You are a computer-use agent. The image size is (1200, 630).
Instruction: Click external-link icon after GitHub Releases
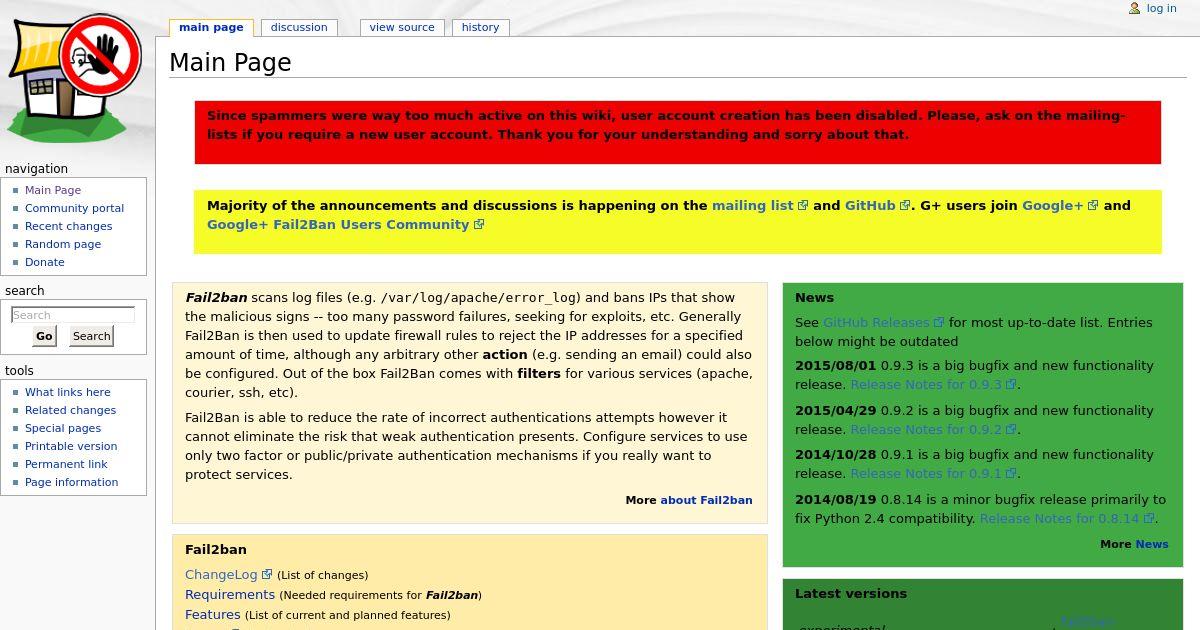pos(939,322)
